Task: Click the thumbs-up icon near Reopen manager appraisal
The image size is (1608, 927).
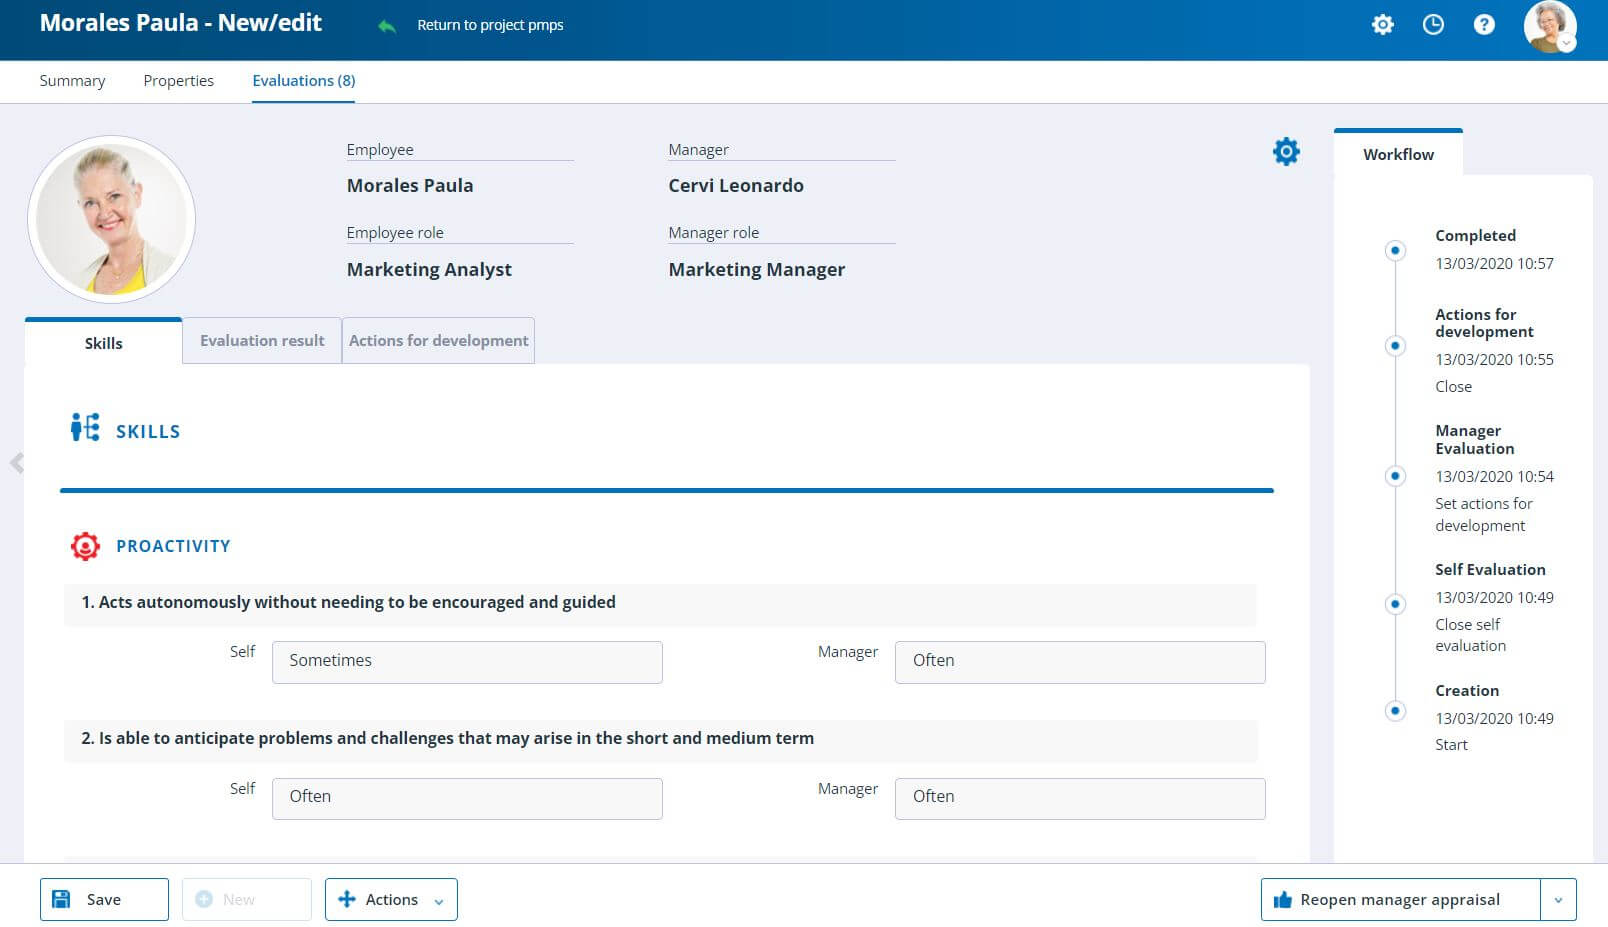Action: 1282,899
